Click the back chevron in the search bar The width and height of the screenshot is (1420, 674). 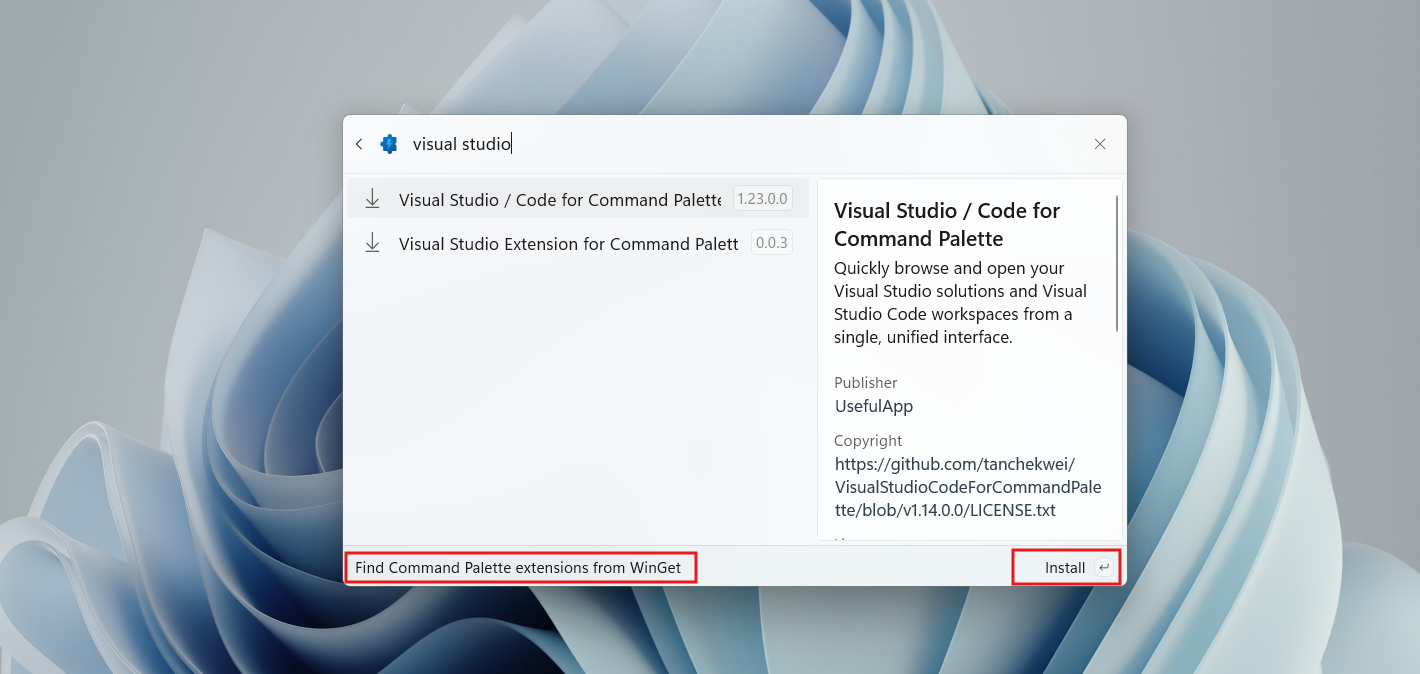[358, 143]
